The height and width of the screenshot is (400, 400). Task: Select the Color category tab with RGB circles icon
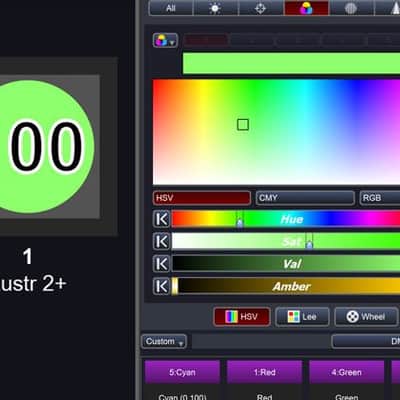pyautogui.click(x=306, y=8)
